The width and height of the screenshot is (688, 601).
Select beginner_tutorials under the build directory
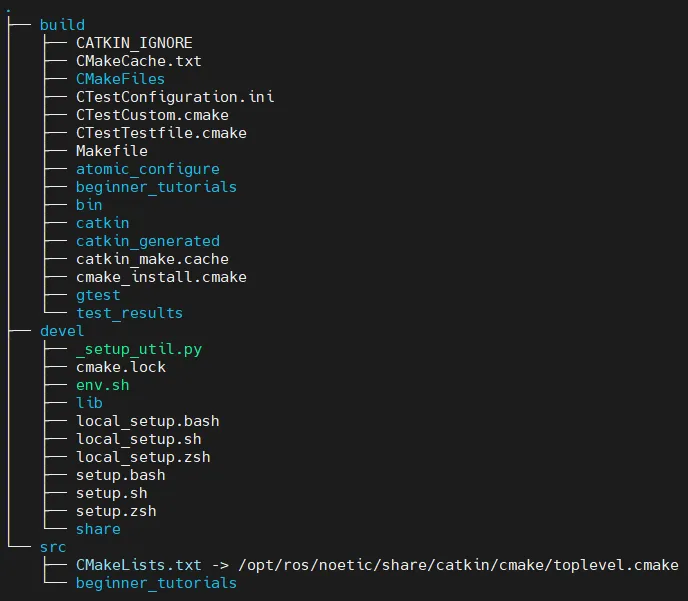pyautogui.click(x=156, y=187)
